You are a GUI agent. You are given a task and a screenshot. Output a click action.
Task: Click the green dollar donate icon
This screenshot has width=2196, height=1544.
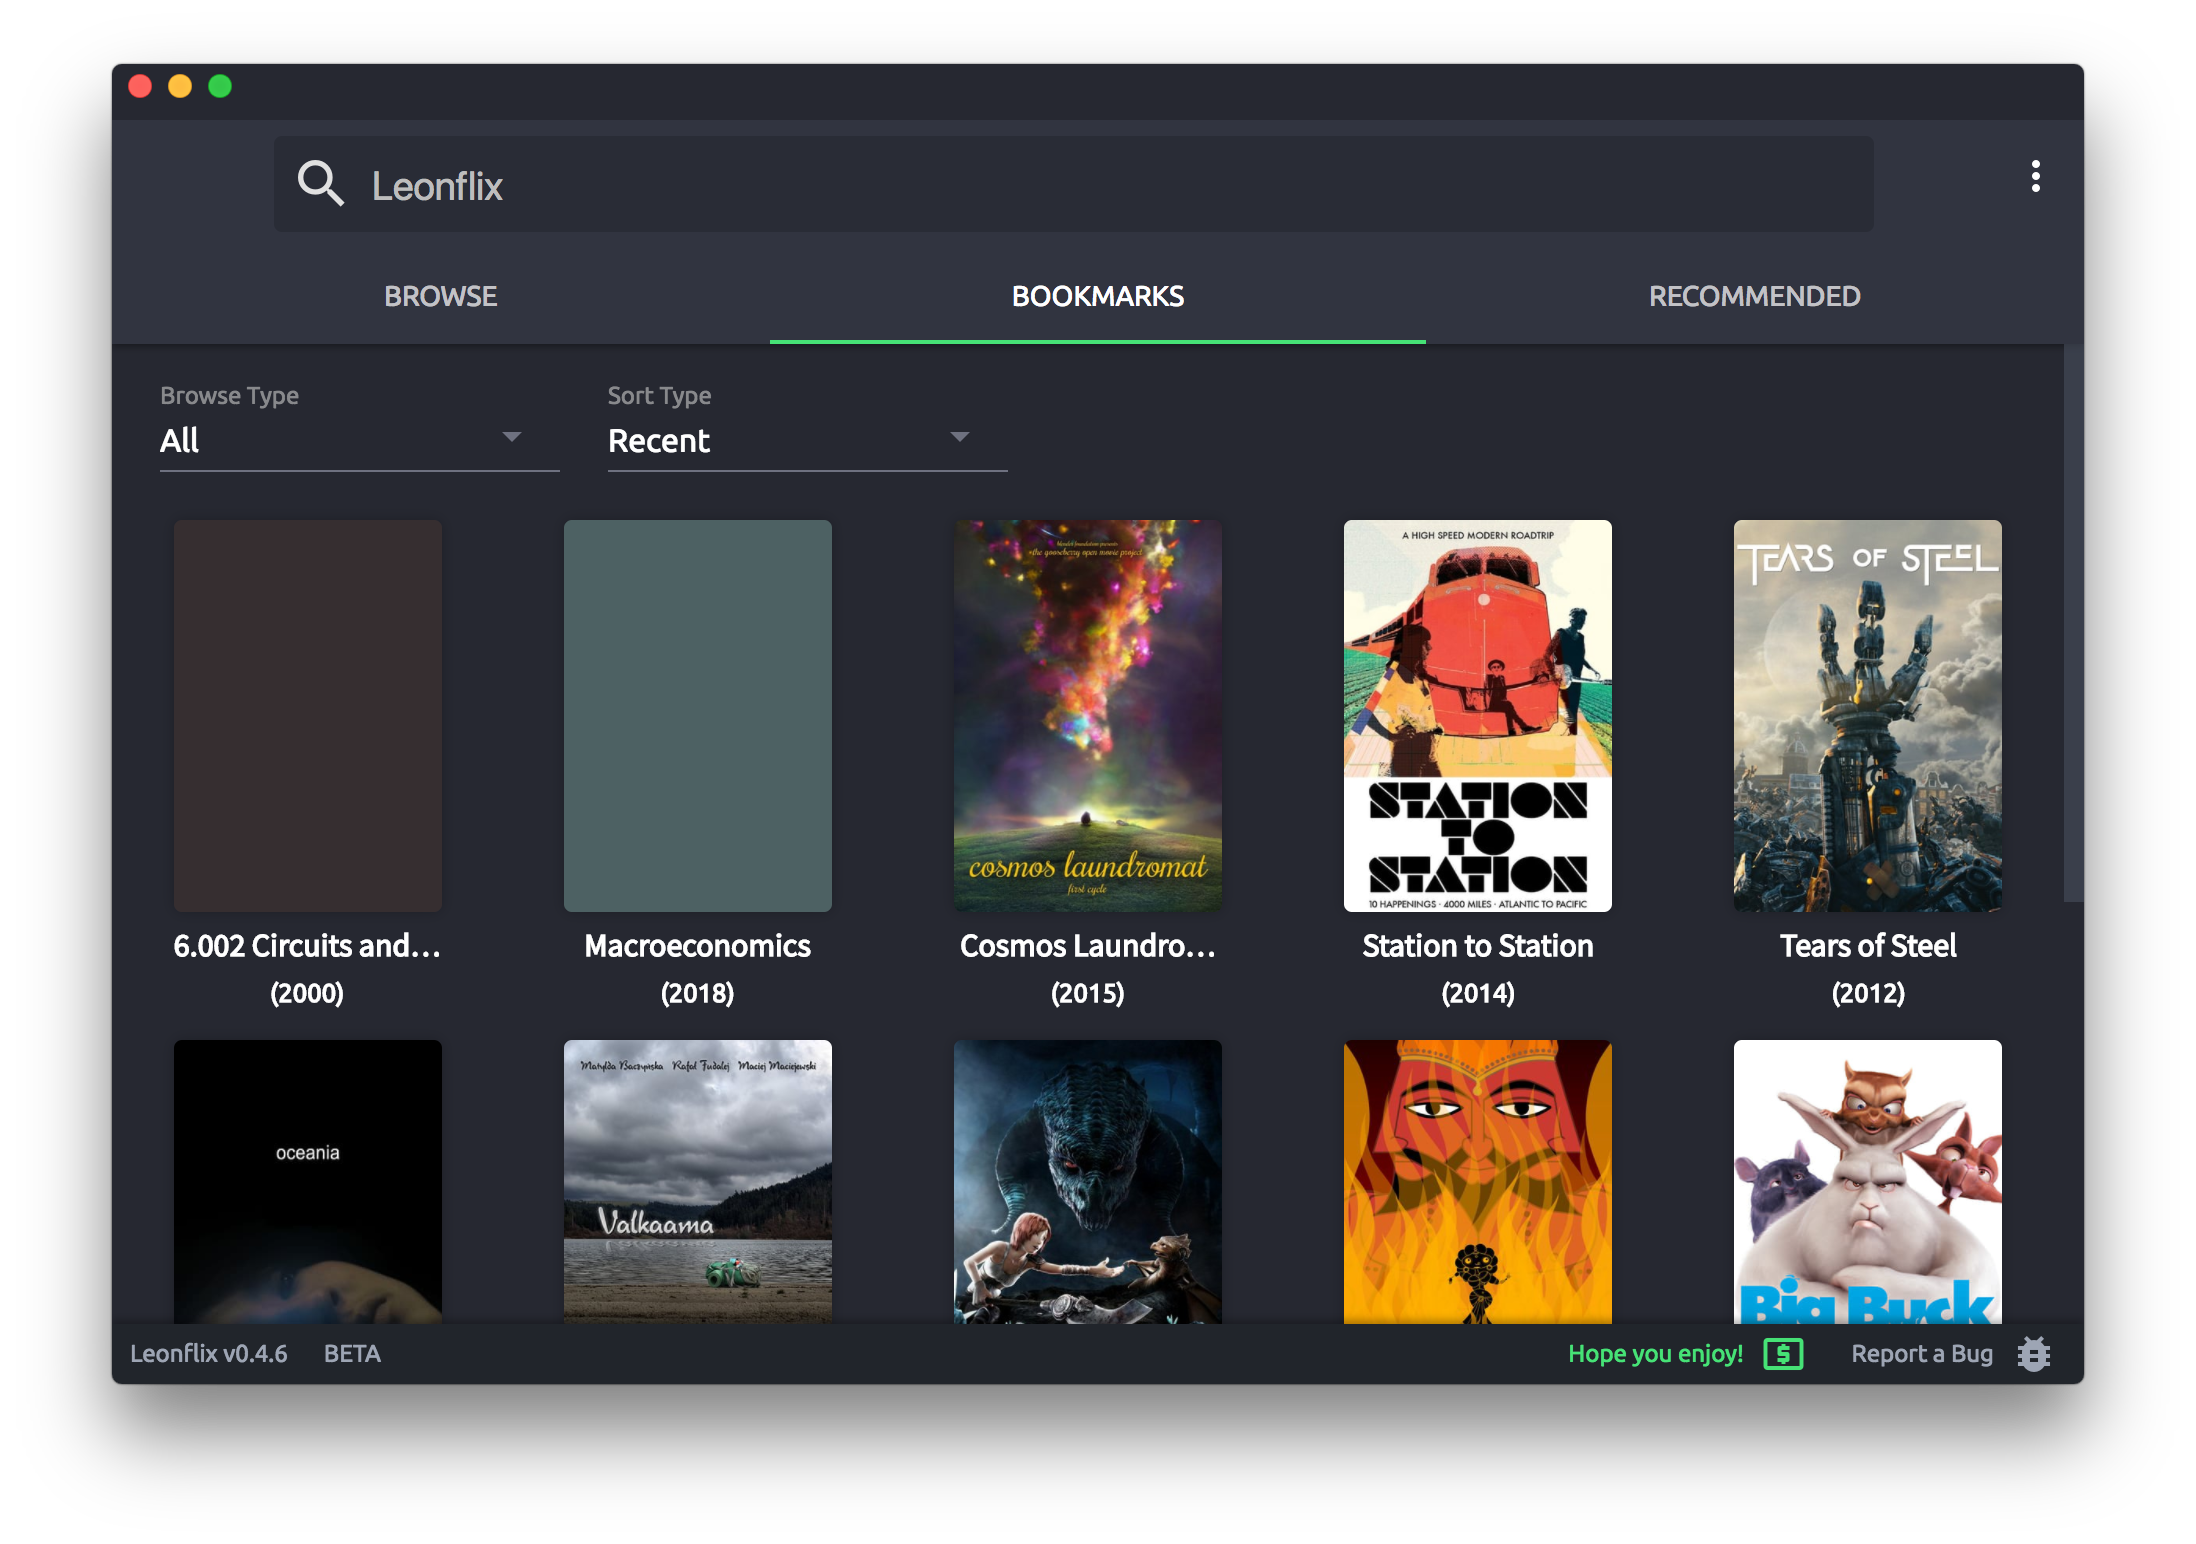[1783, 1354]
